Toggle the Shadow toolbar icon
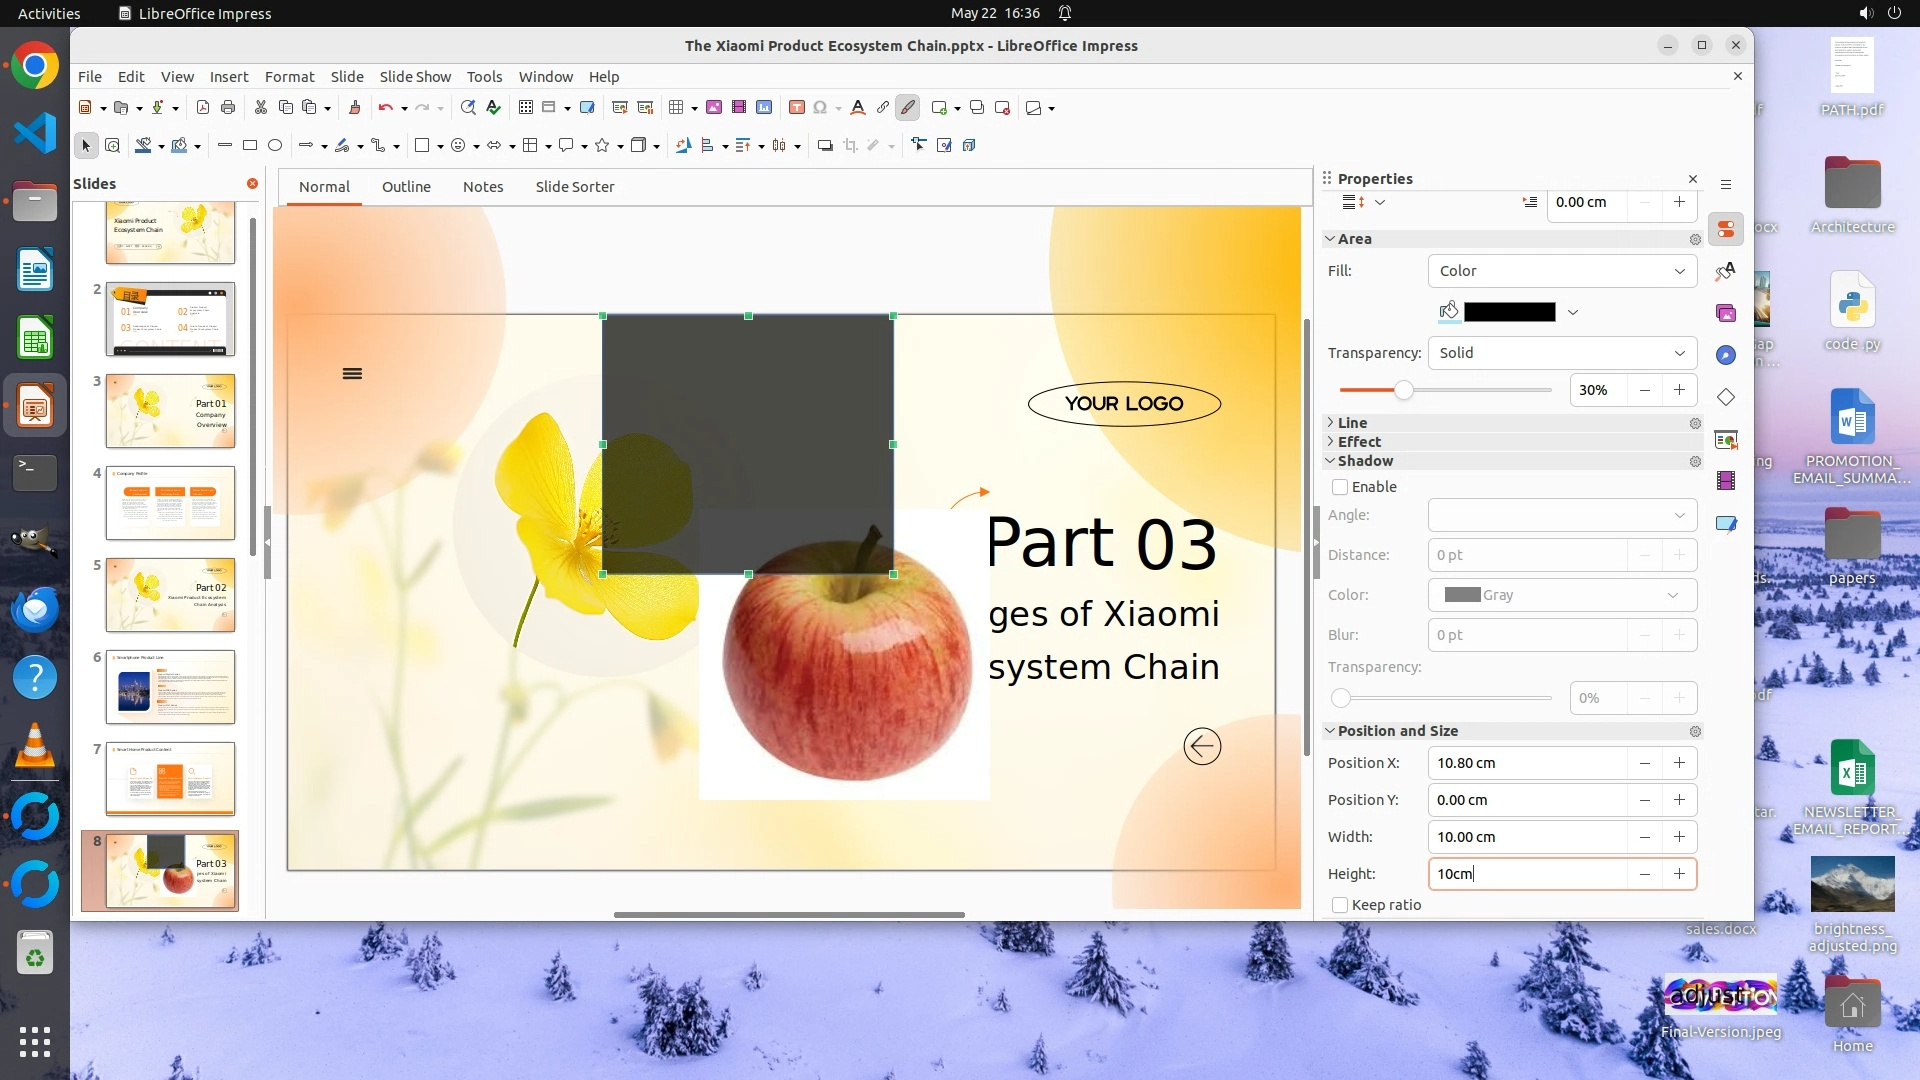 (x=825, y=146)
